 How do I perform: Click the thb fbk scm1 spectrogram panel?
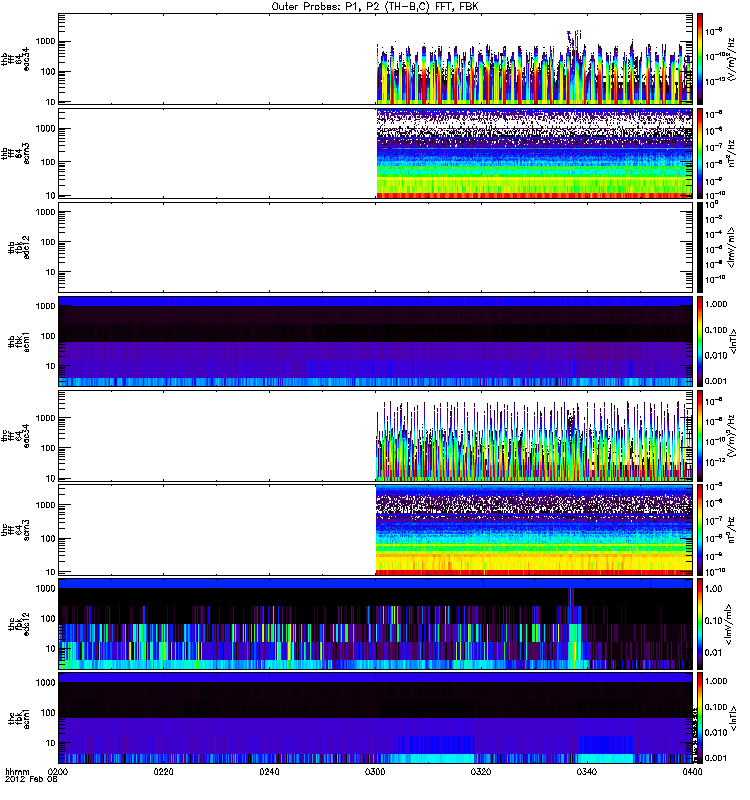(x=375, y=341)
